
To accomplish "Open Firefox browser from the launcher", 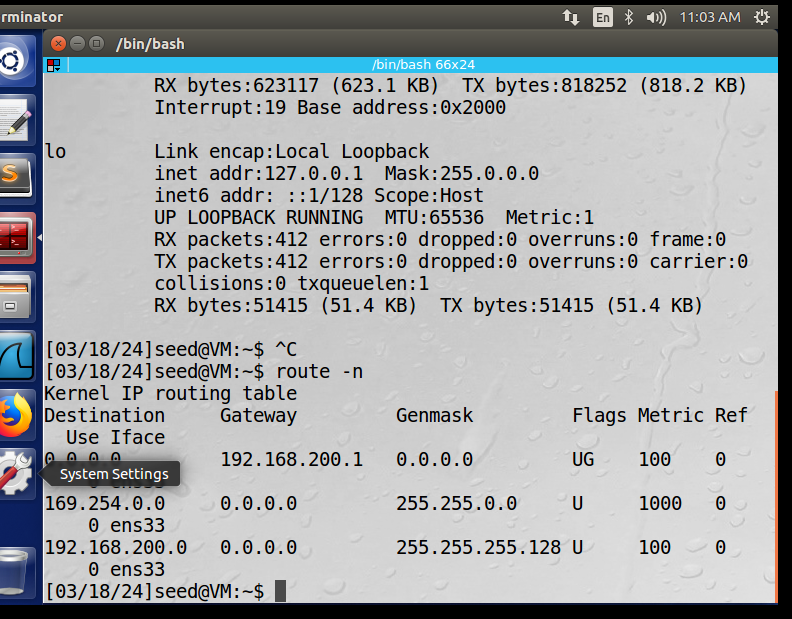I will (x=16, y=414).
